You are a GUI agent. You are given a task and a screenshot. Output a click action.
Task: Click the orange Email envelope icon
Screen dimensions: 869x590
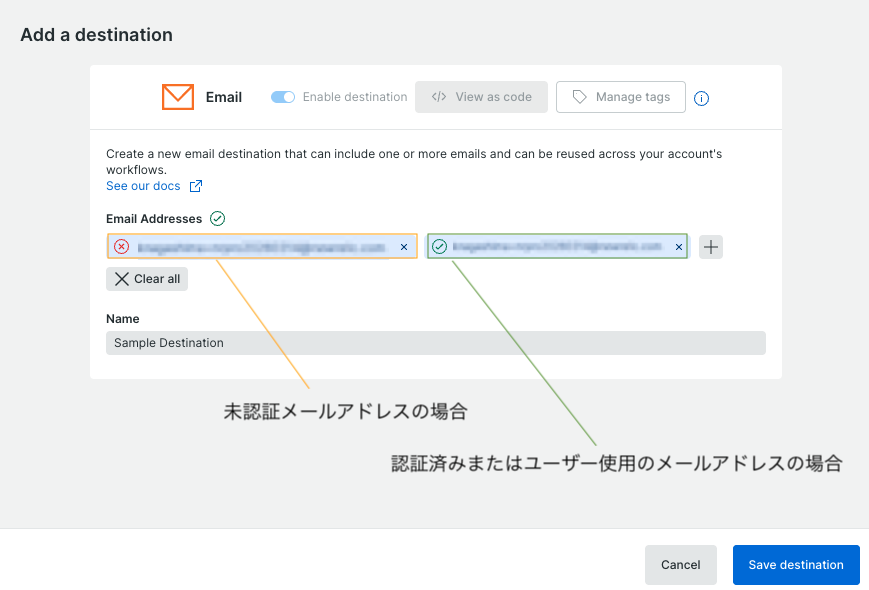177,97
